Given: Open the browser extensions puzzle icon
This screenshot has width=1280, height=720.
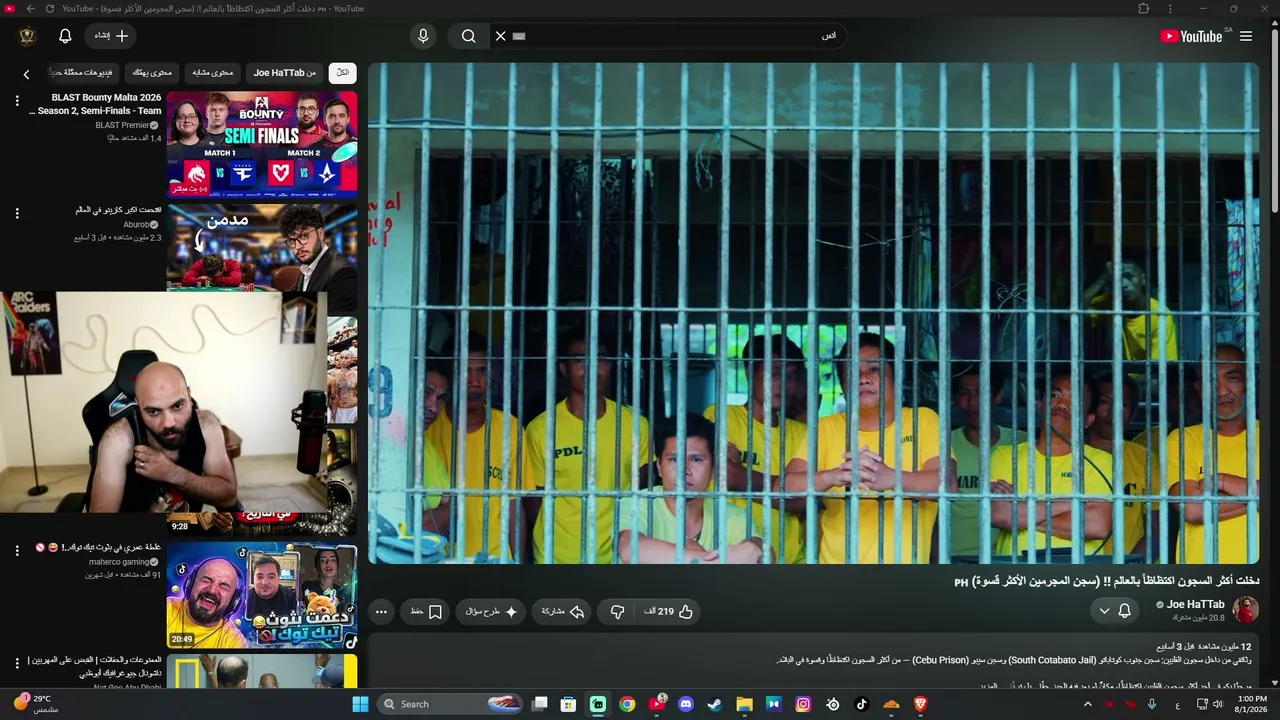Looking at the screenshot, I should (1144, 9).
